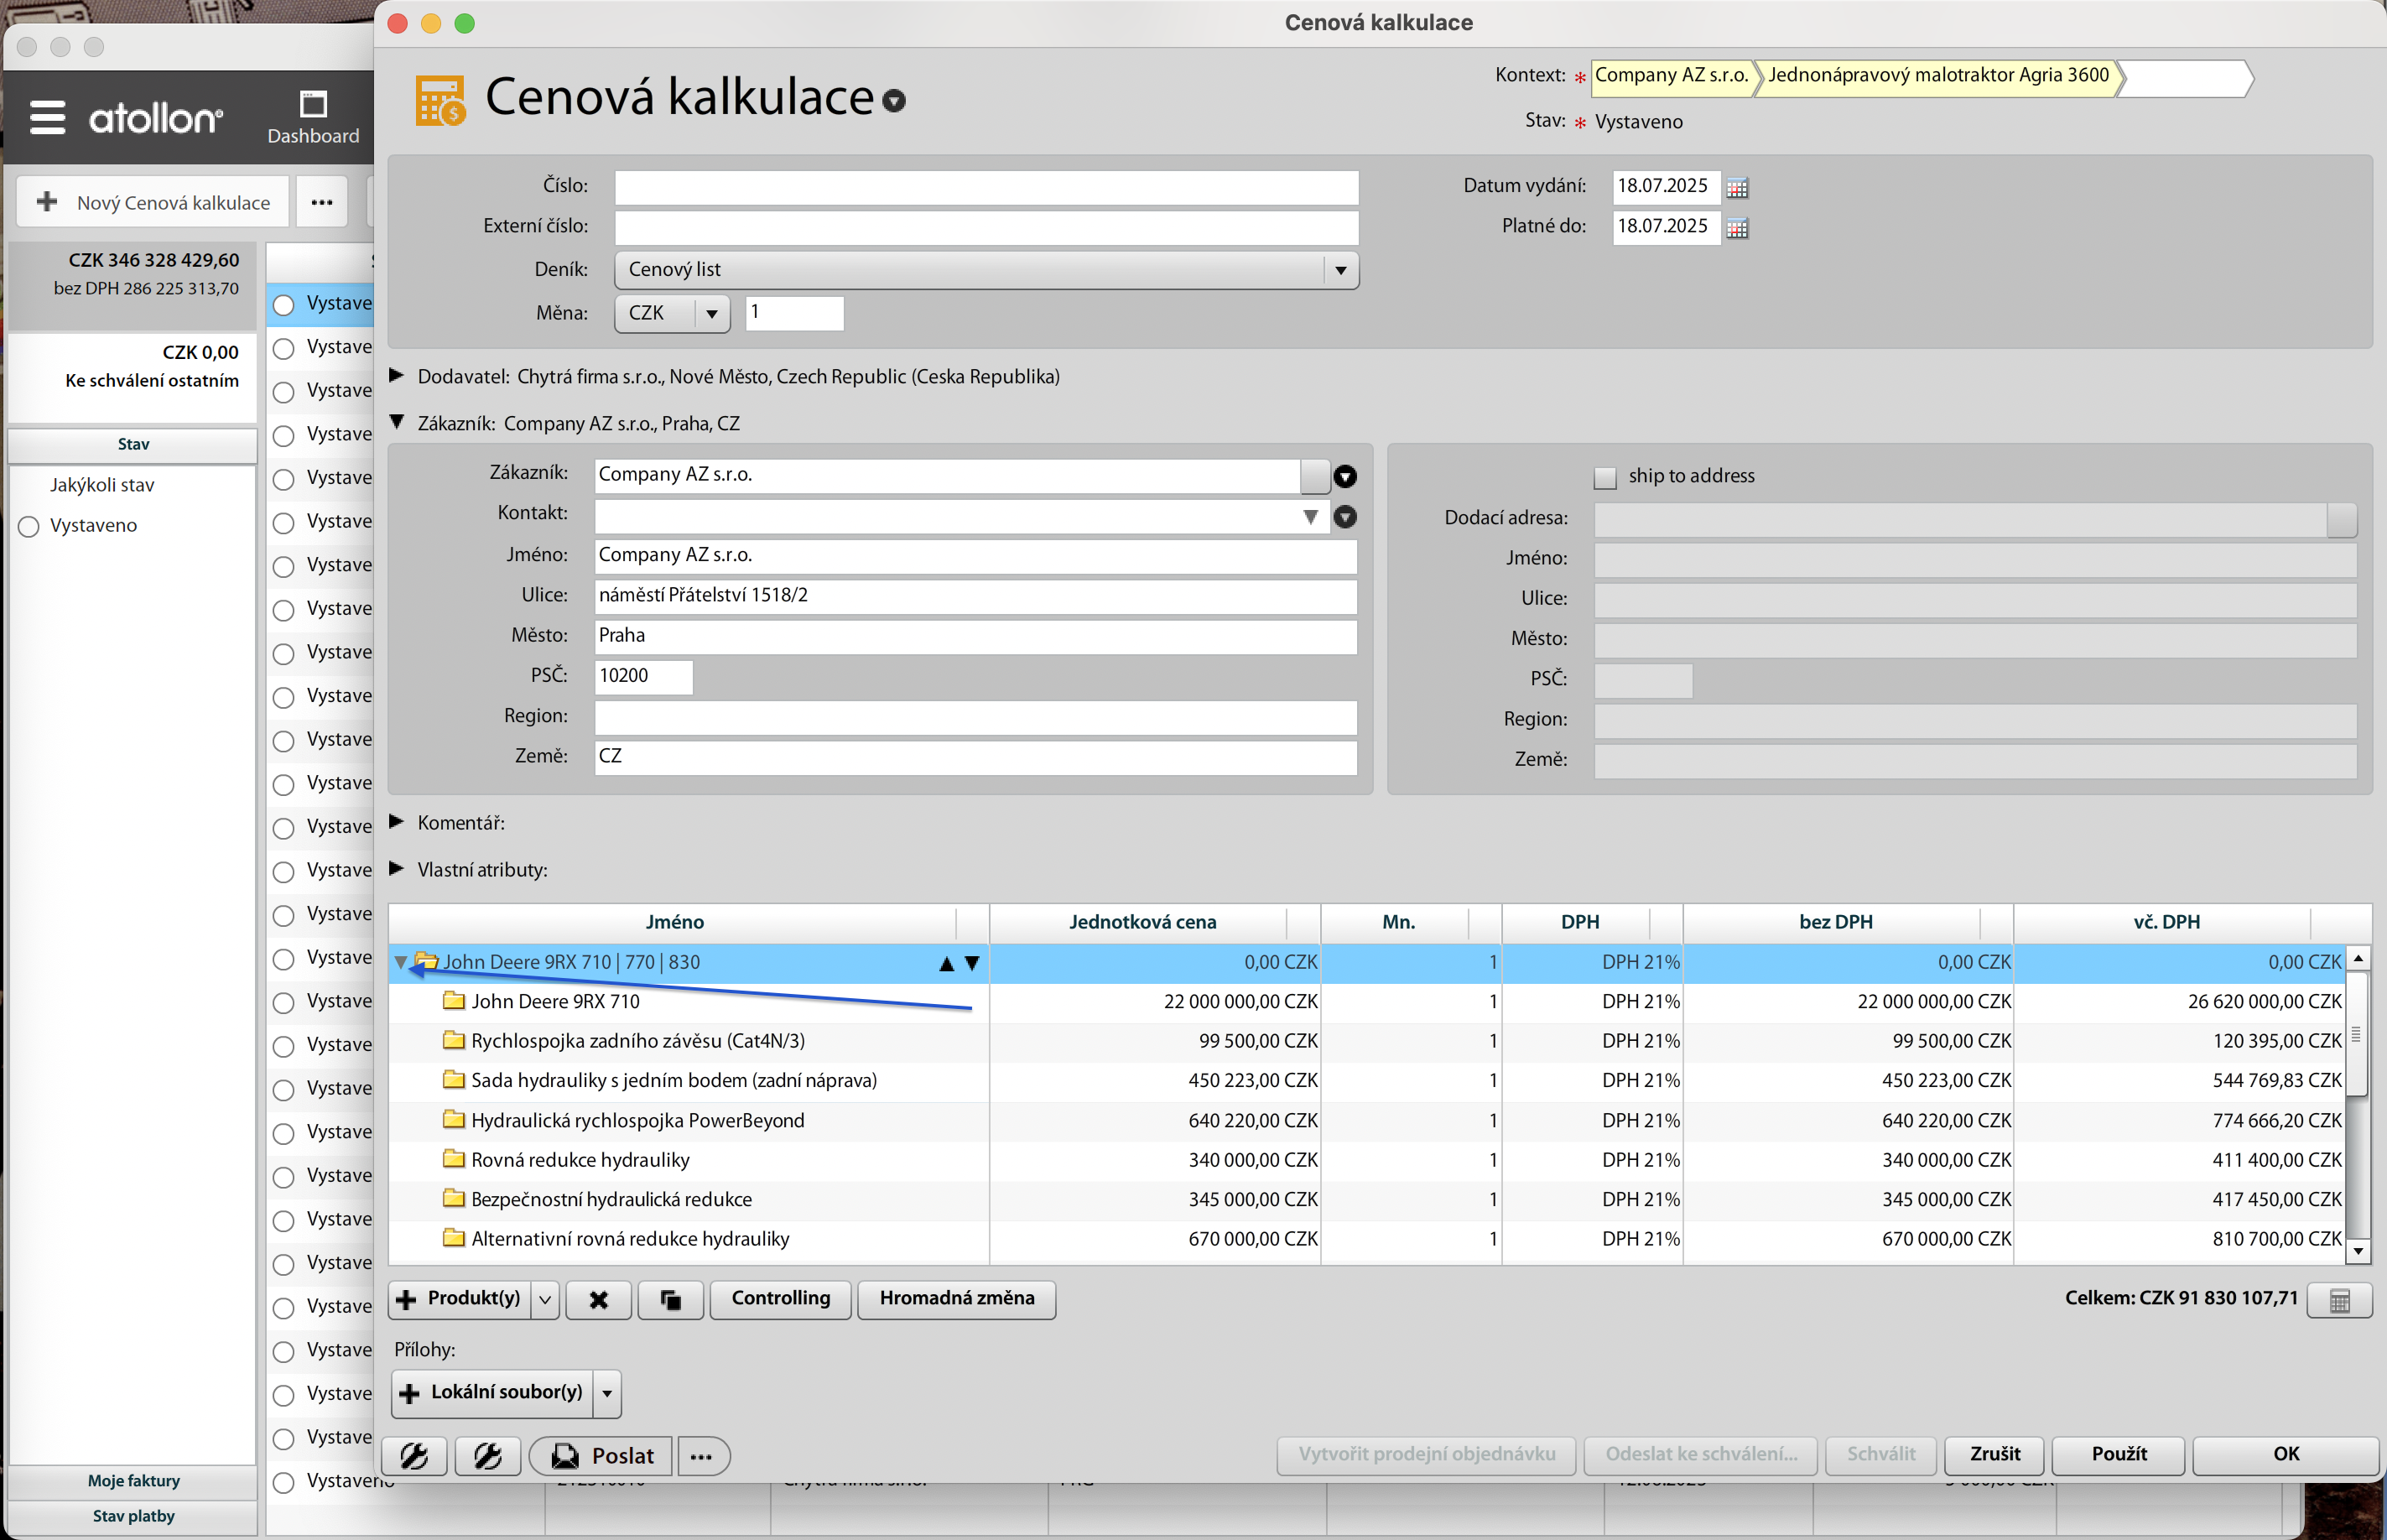Open round arrow menu next to Zákazník
The width and height of the screenshot is (2387, 1540).
tap(1345, 476)
